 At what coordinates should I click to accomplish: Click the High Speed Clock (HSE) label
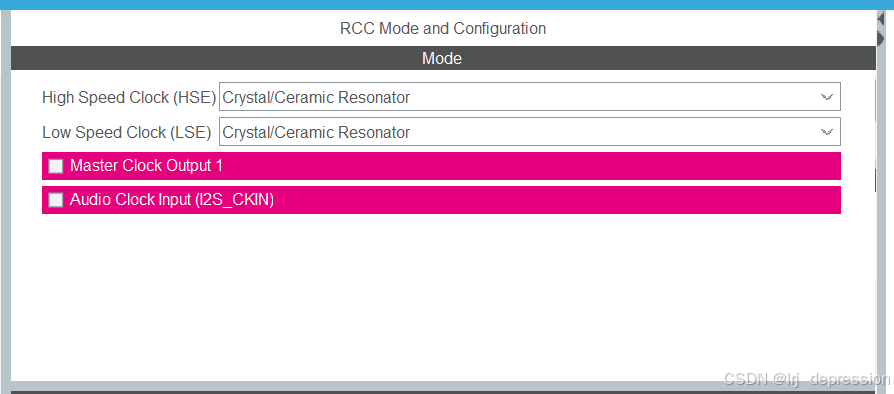coord(129,98)
